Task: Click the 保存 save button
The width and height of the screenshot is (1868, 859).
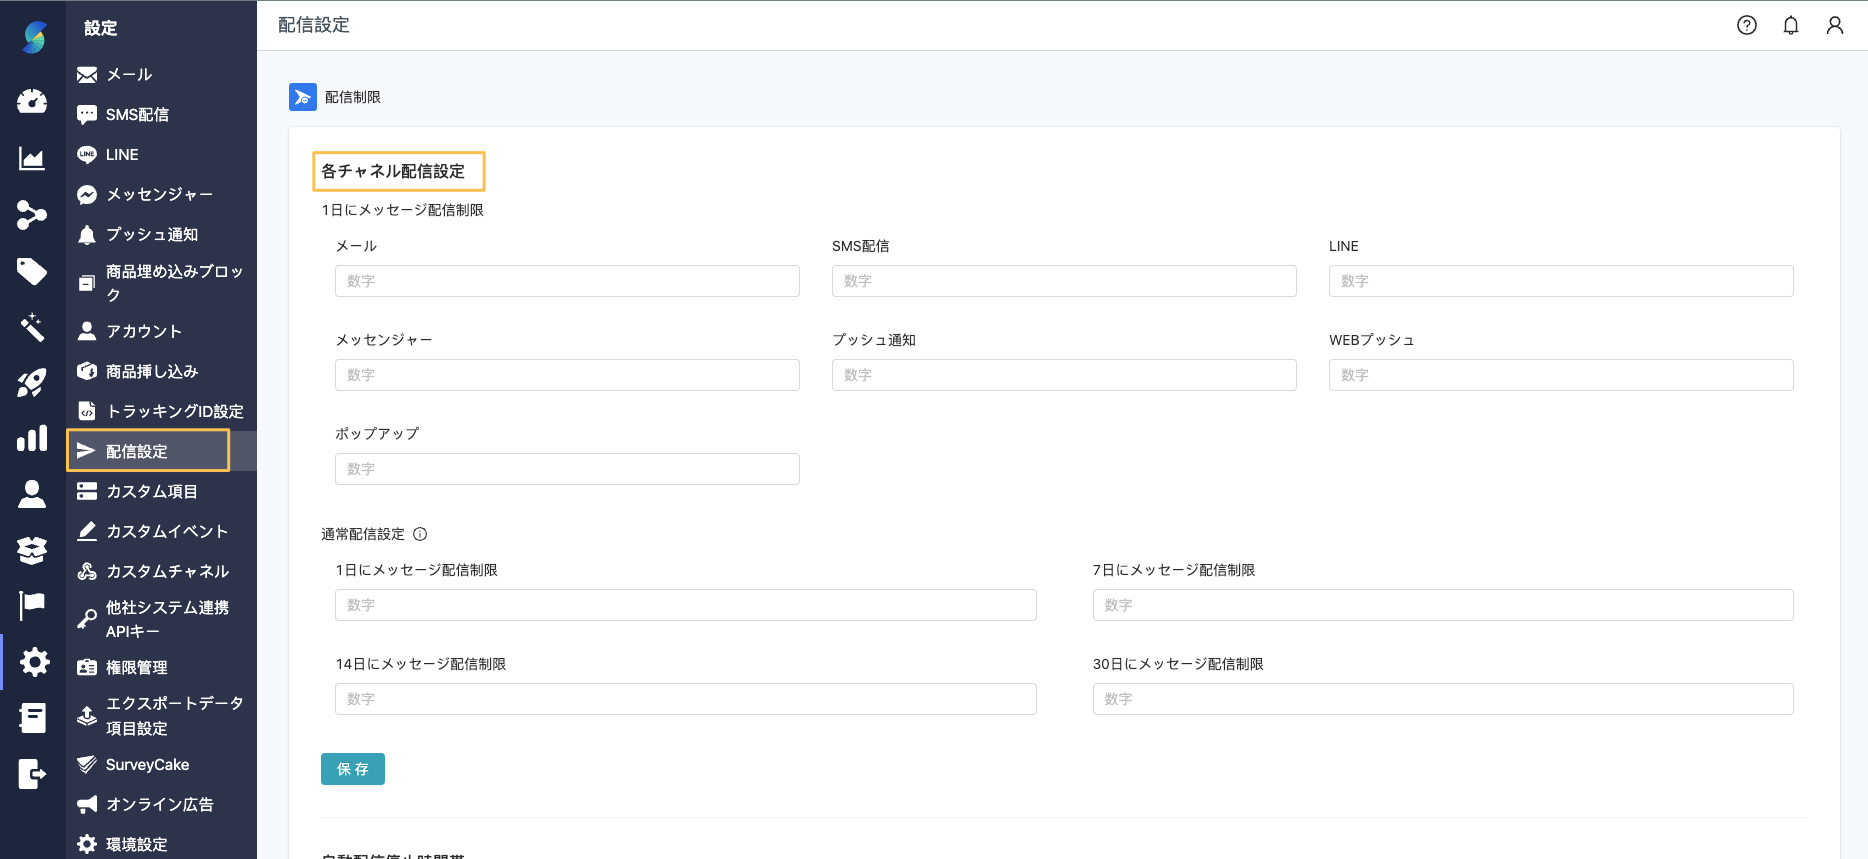Action: 353,769
